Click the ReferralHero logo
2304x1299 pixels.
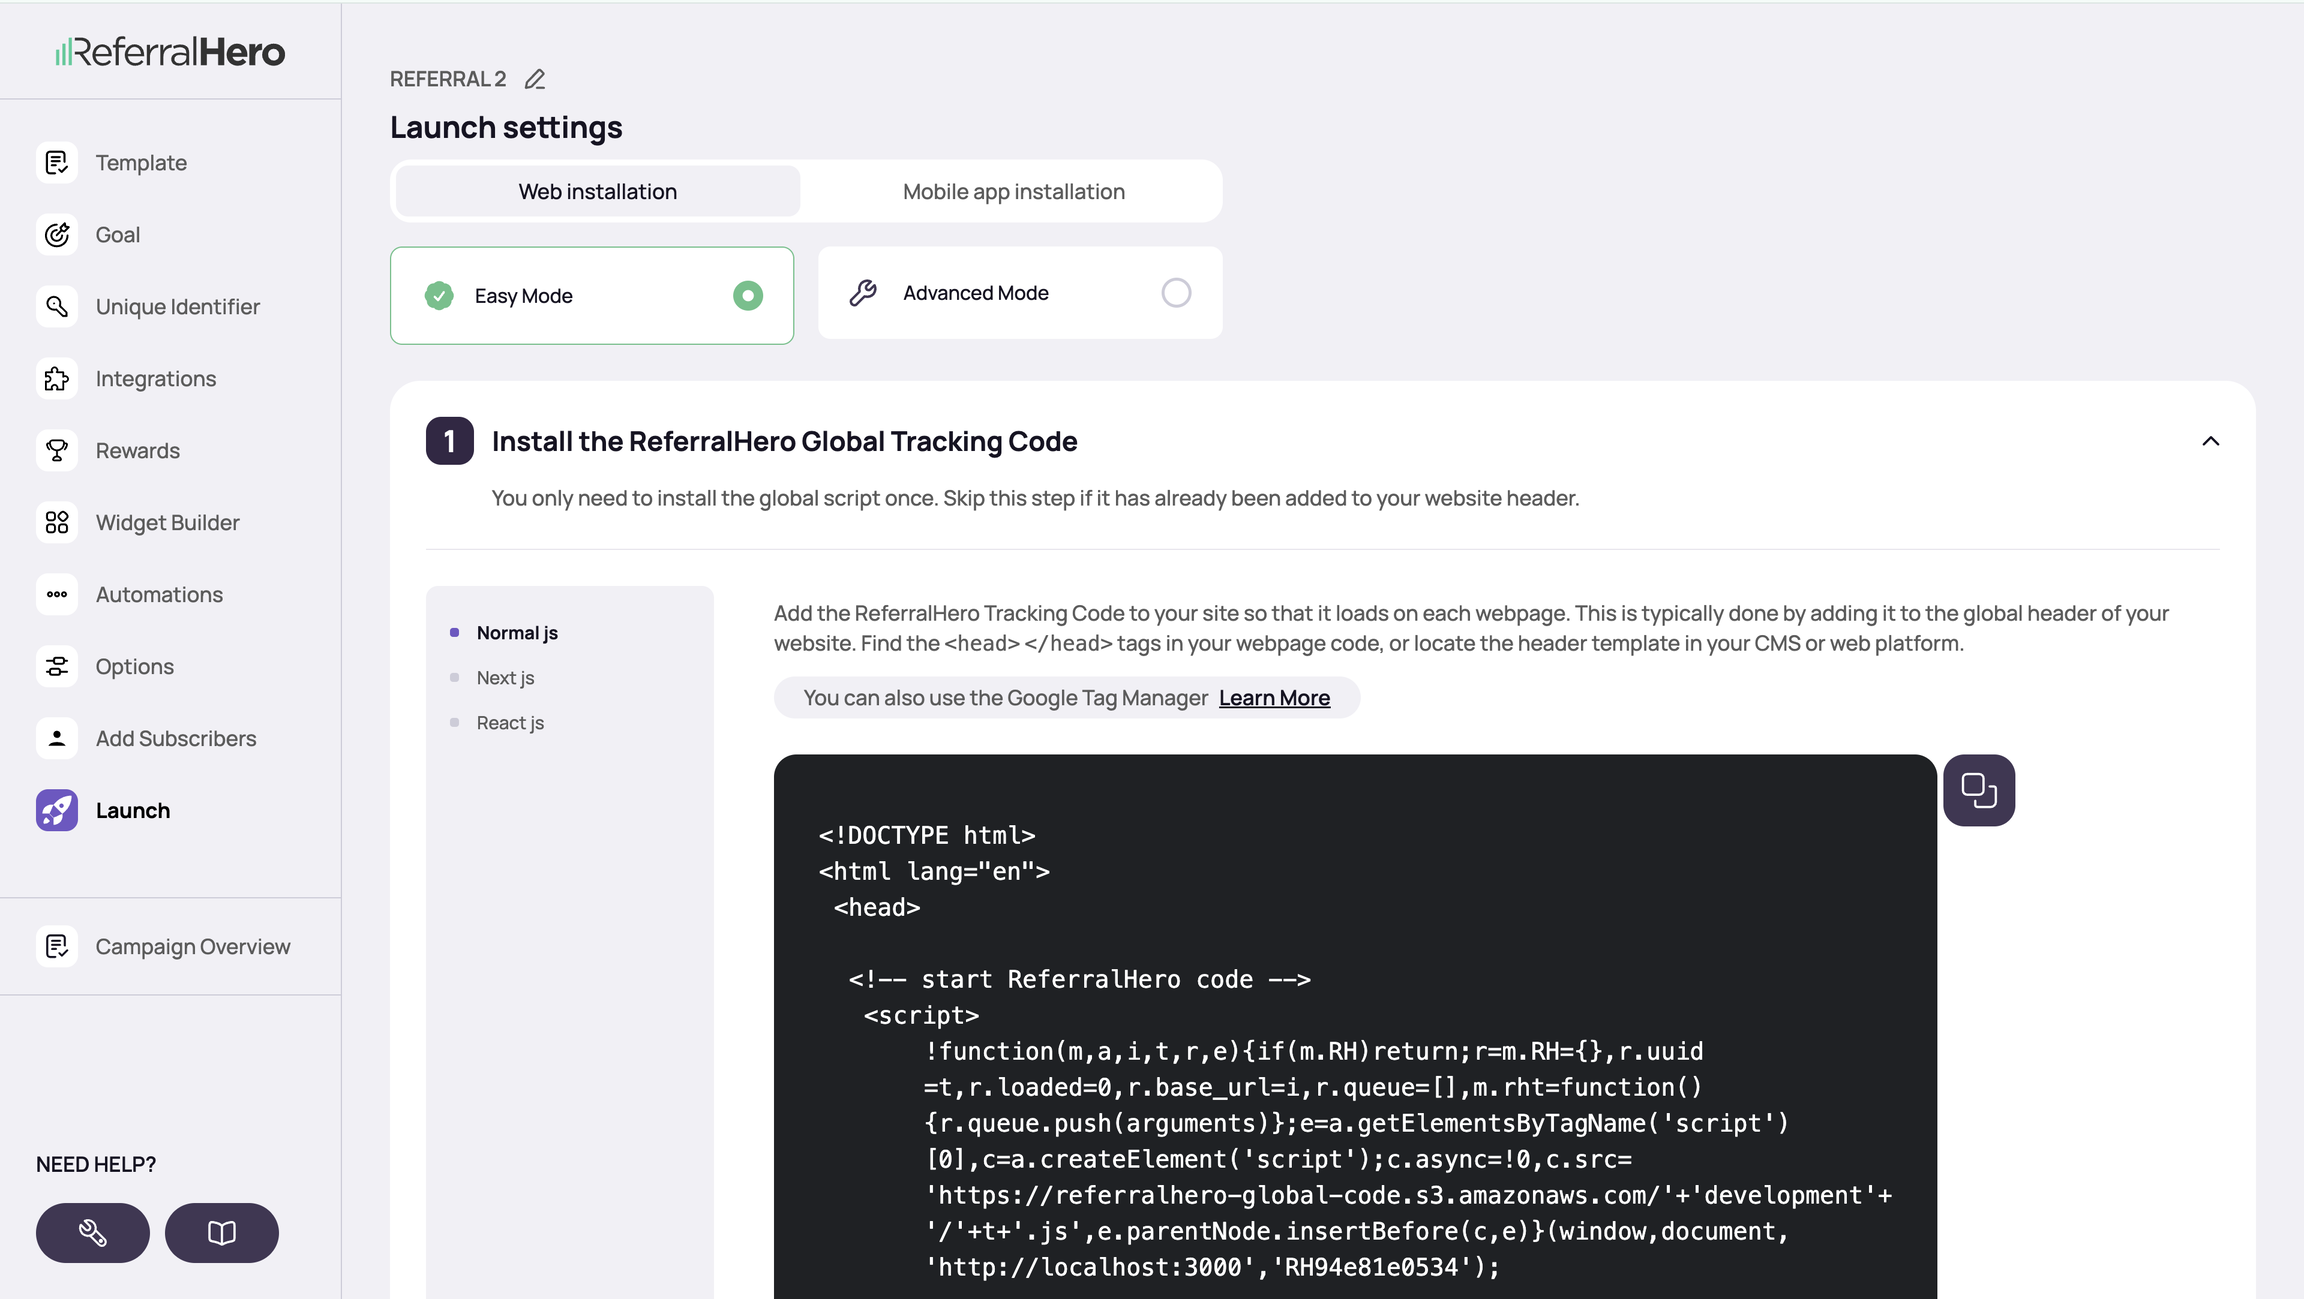click(x=170, y=51)
